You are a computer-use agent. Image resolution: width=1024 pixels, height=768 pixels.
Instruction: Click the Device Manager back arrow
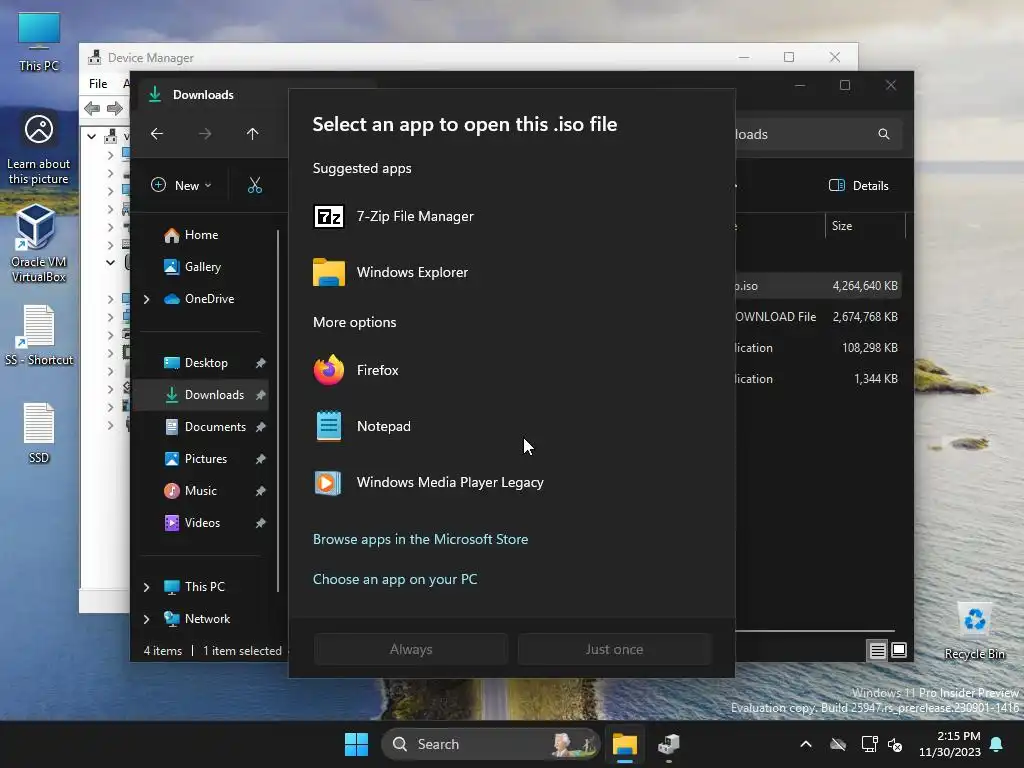(x=92, y=108)
